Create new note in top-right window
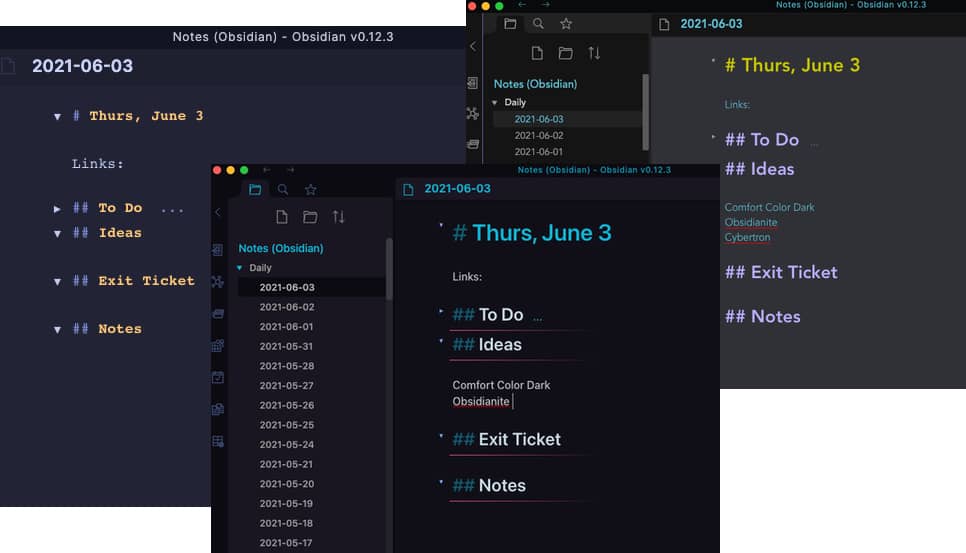Viewport: 966px width, 553px height. click(537, 54)
